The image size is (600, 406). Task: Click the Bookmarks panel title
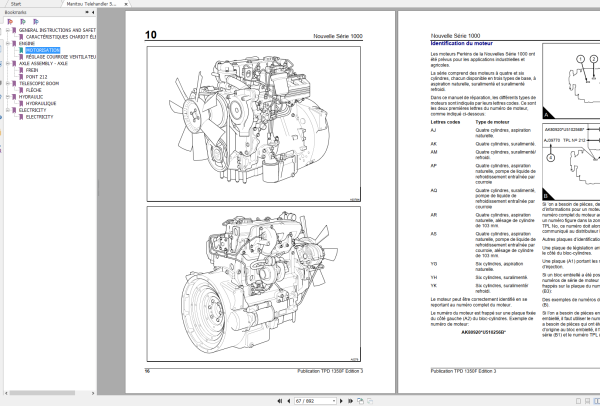click(x=15, y=12)
